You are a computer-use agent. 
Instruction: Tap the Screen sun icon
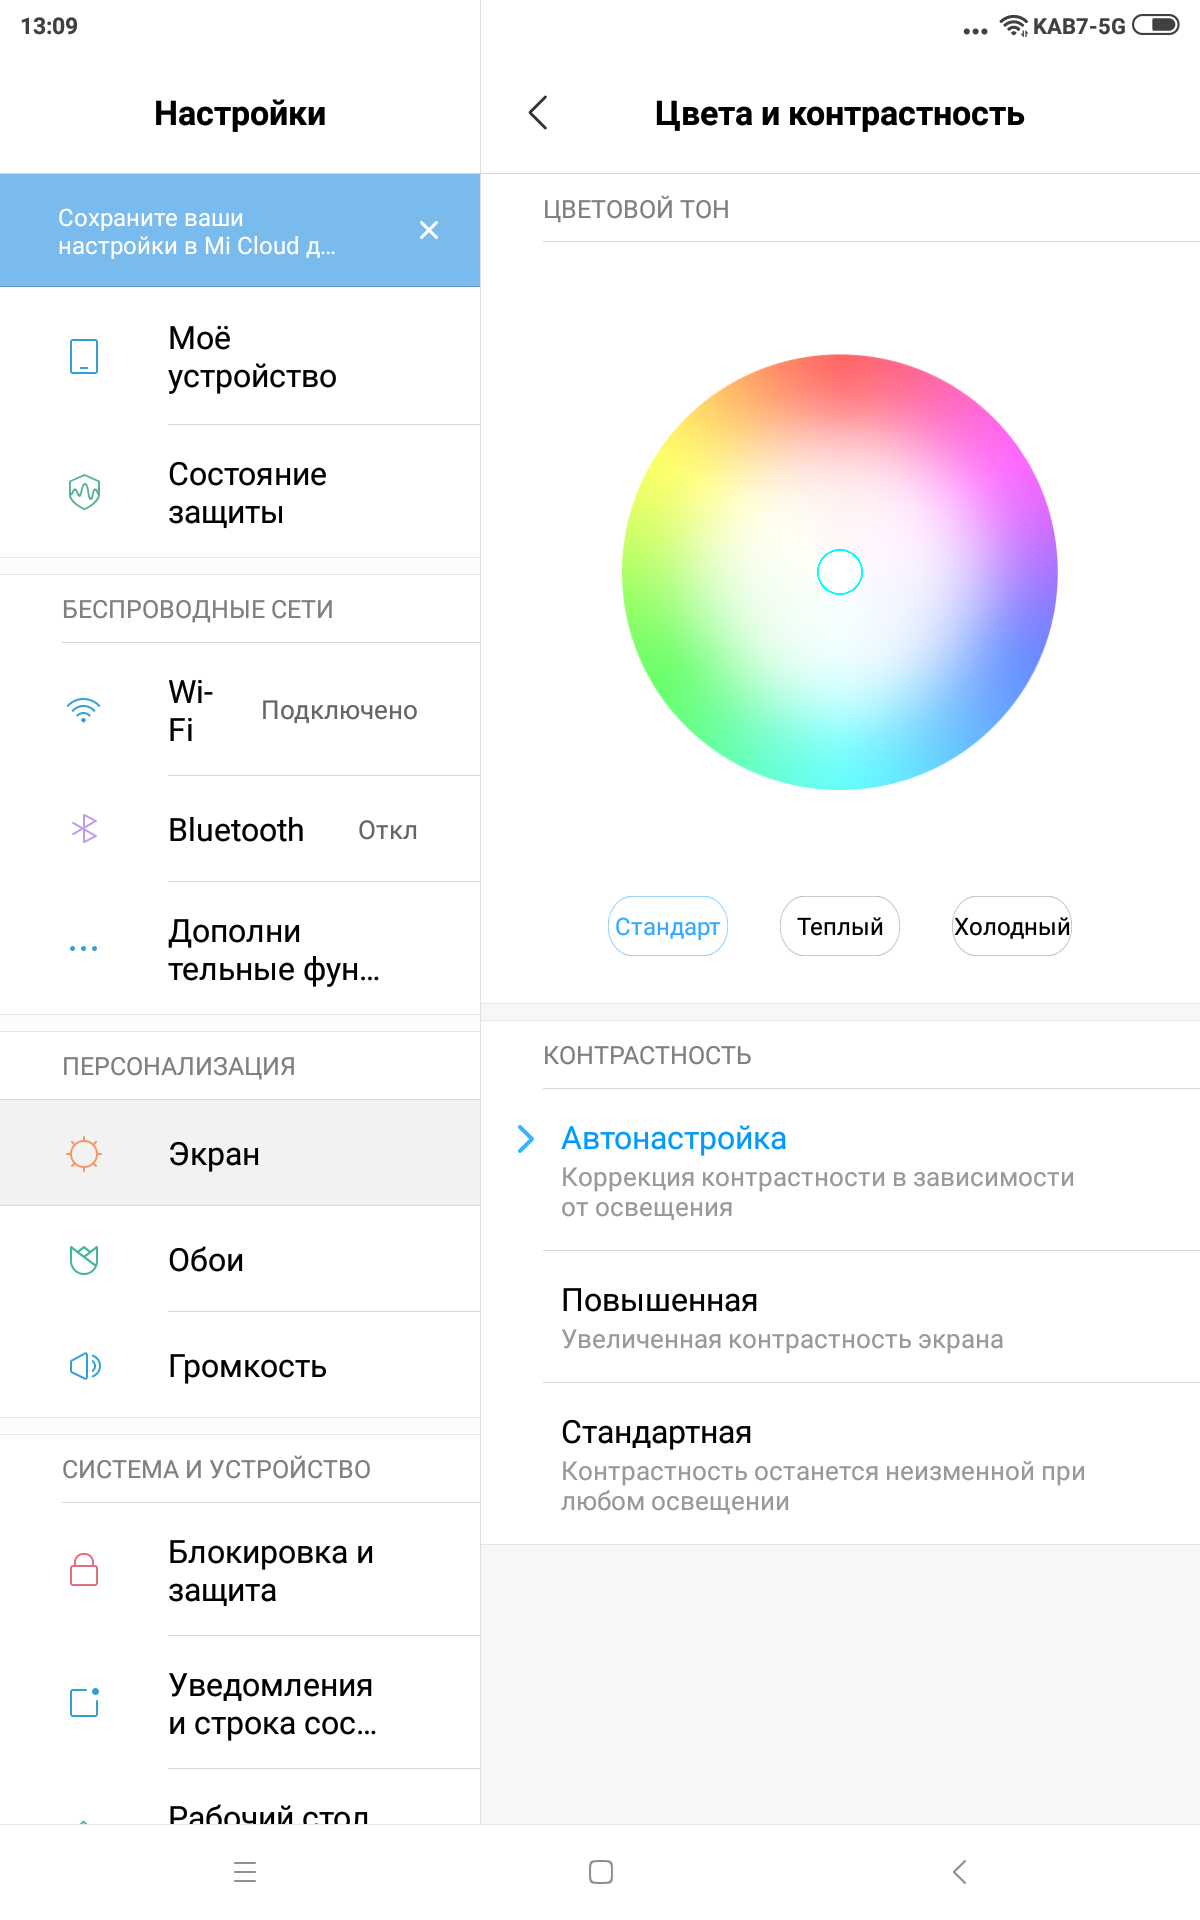(84, 1154)
